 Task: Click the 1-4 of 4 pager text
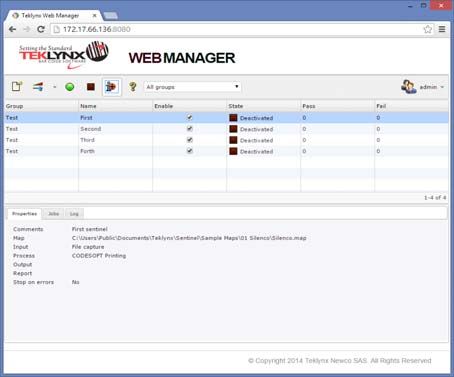point(435,198)
